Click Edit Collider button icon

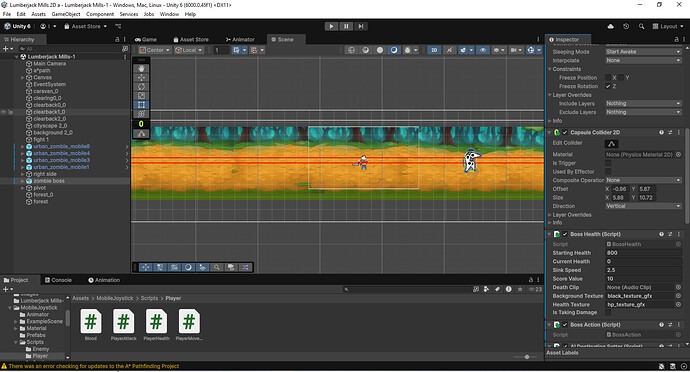[611, 144]
